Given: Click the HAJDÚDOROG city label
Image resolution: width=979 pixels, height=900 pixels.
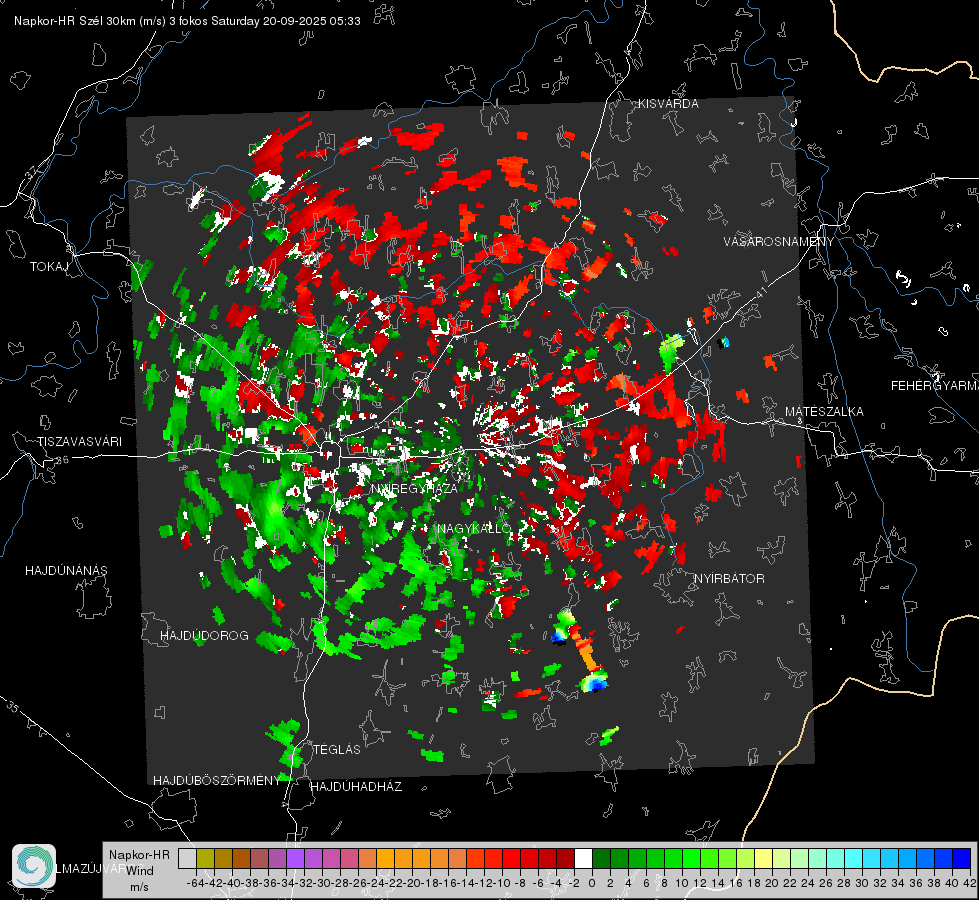Looking at the screenshot, I should coord(204,635).
